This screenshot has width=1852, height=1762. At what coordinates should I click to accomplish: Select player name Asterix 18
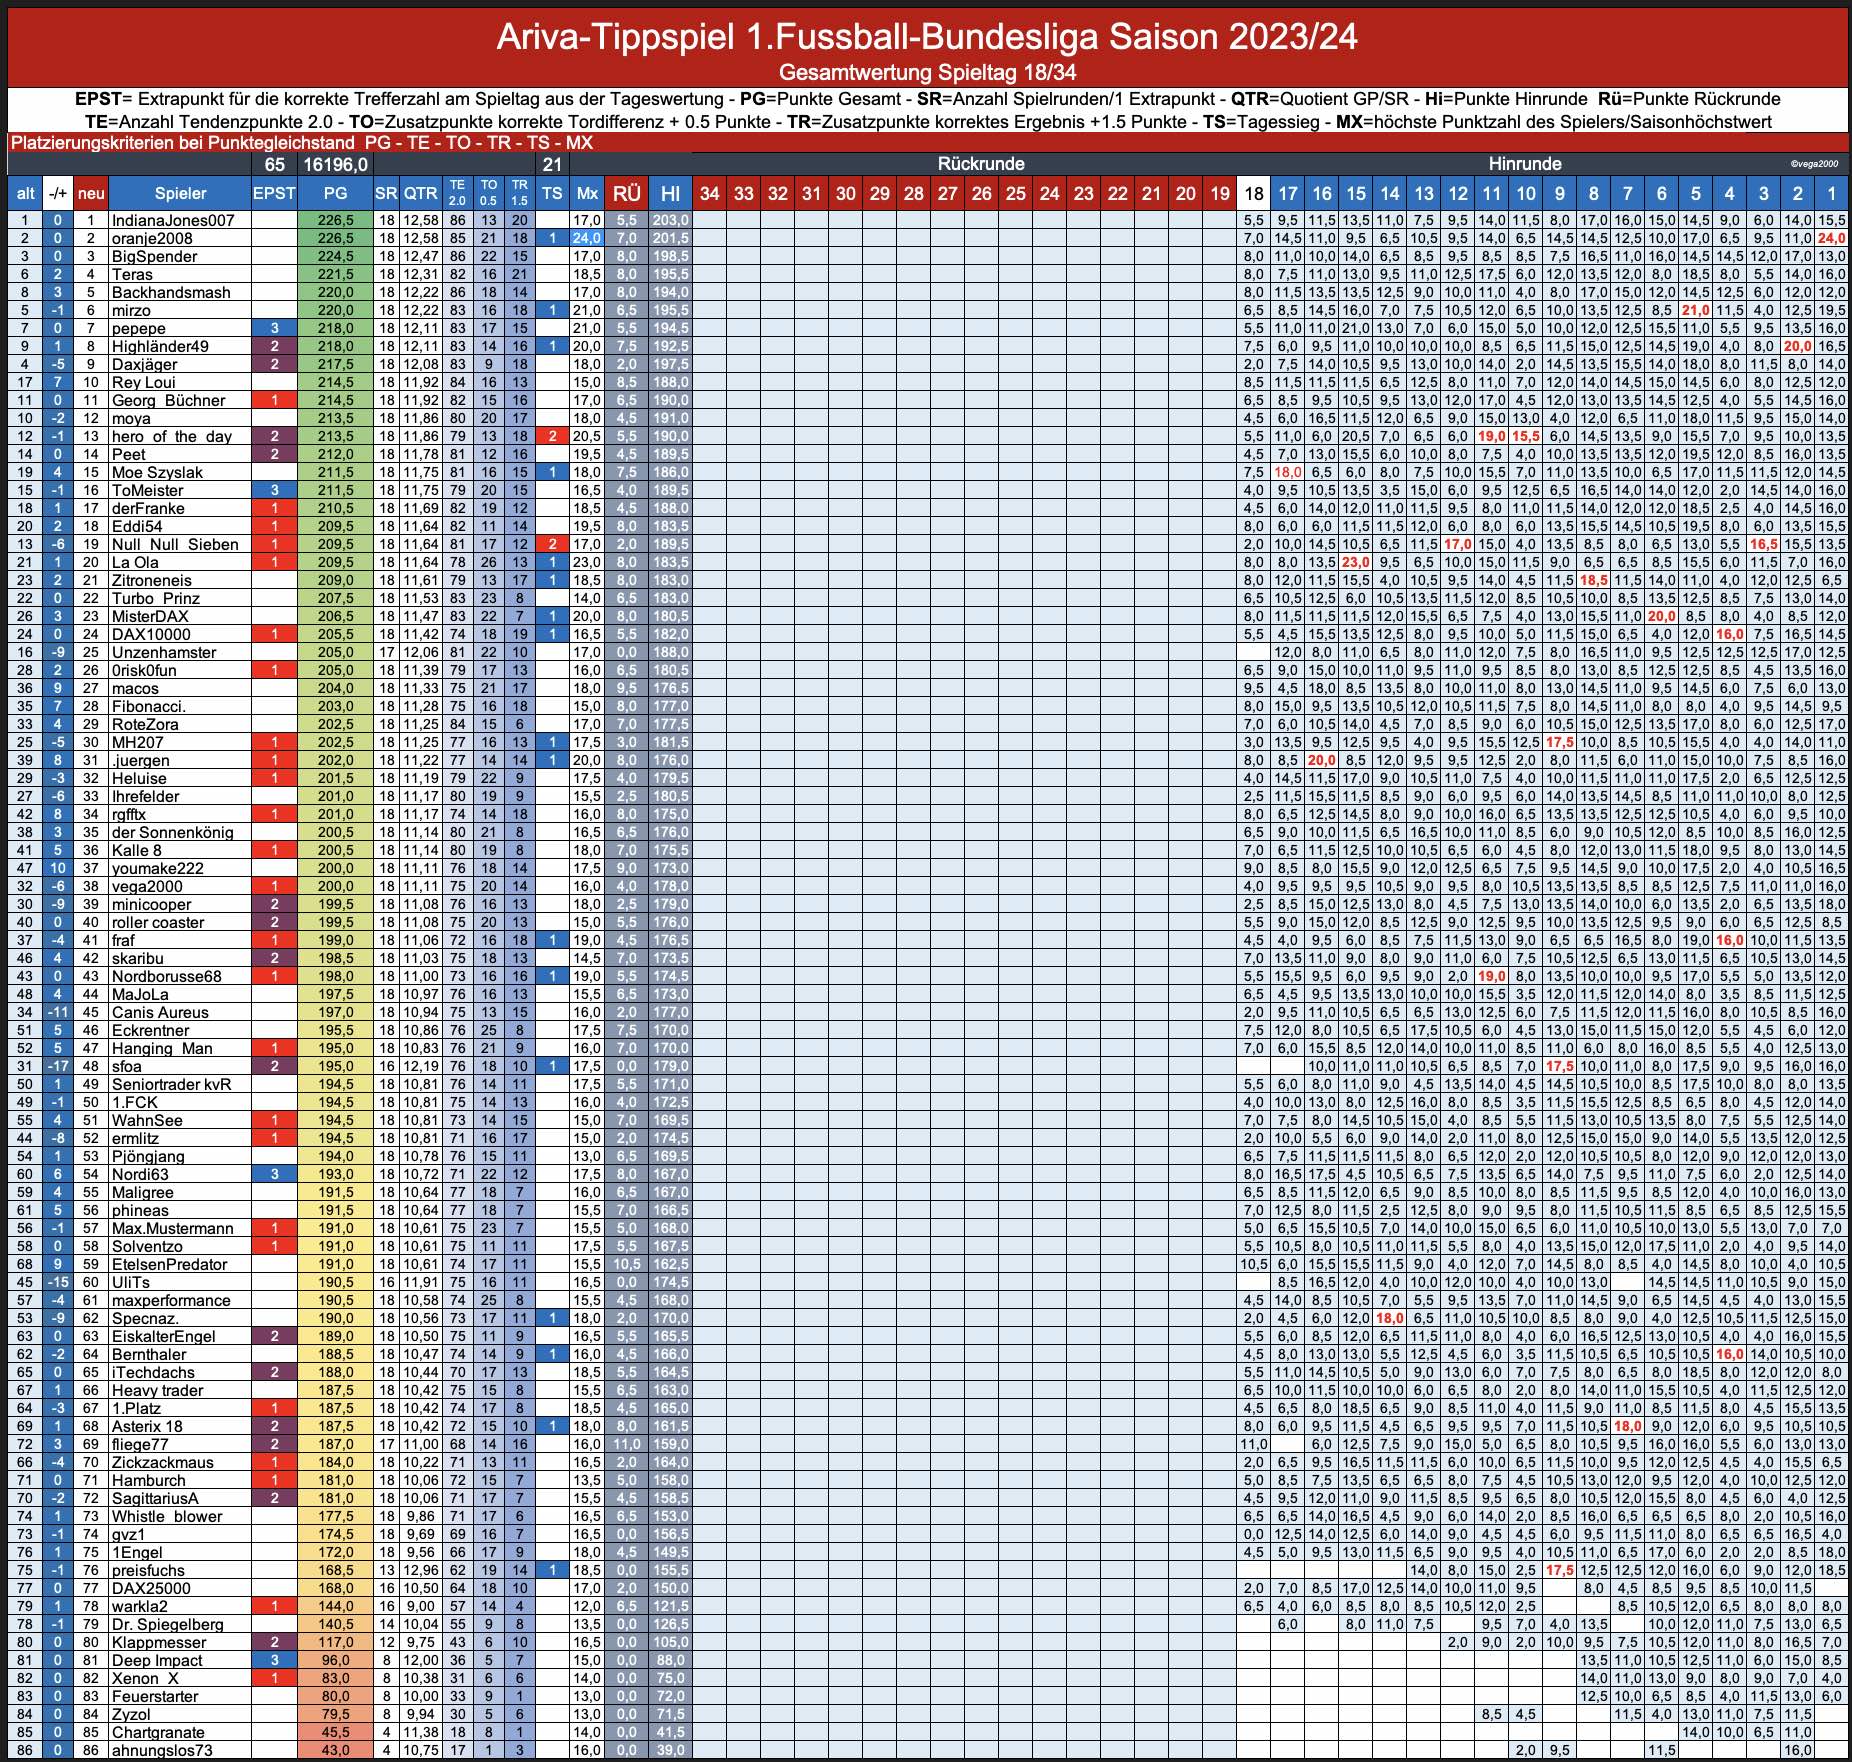147,1426
